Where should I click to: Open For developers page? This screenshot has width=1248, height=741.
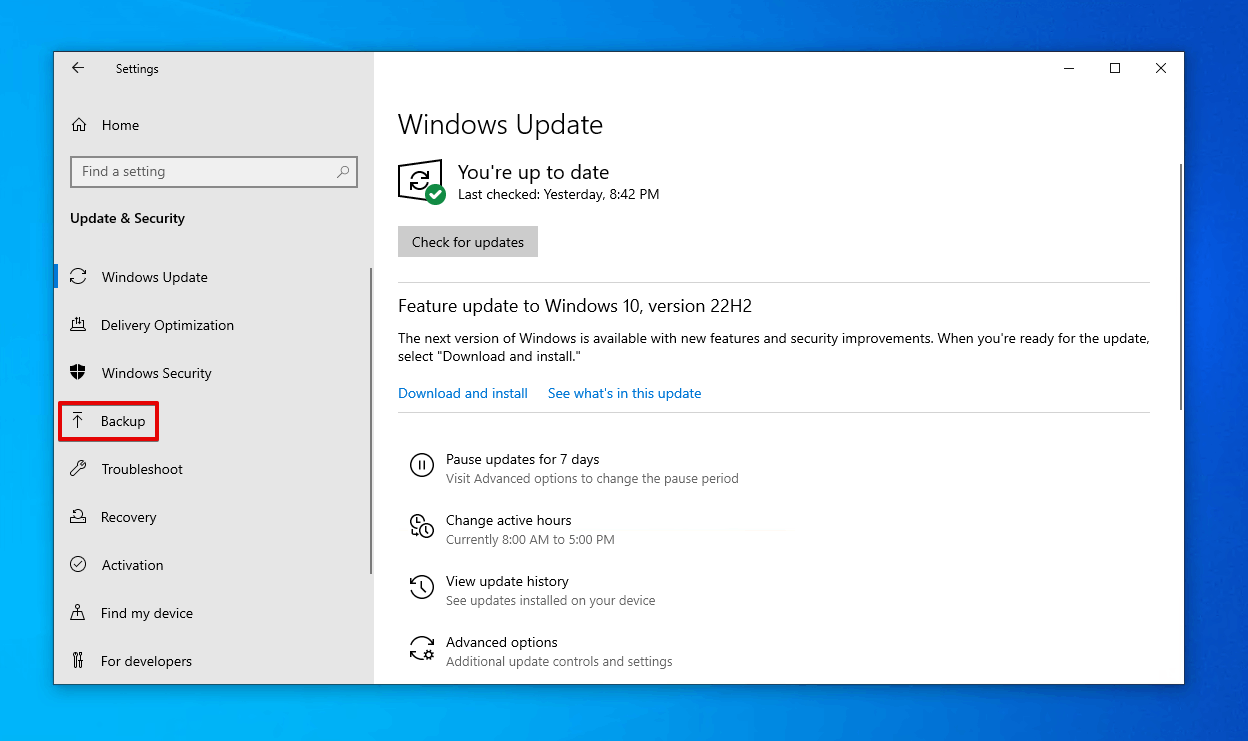pyautogui.click(x=146, y=661)
